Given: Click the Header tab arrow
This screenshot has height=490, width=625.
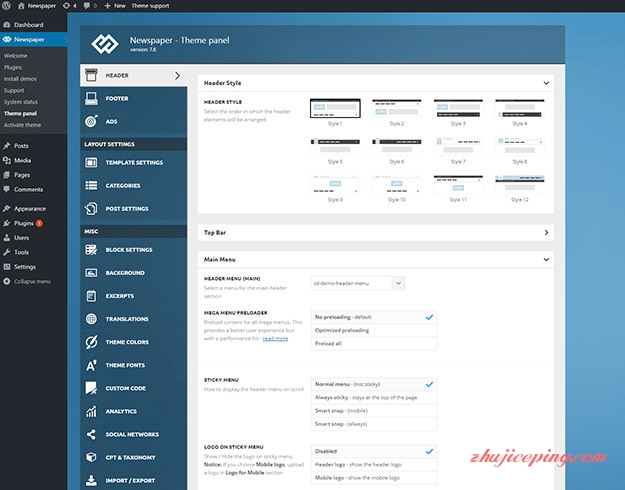Looking at the screenshot, I should (x=177, y=75).
